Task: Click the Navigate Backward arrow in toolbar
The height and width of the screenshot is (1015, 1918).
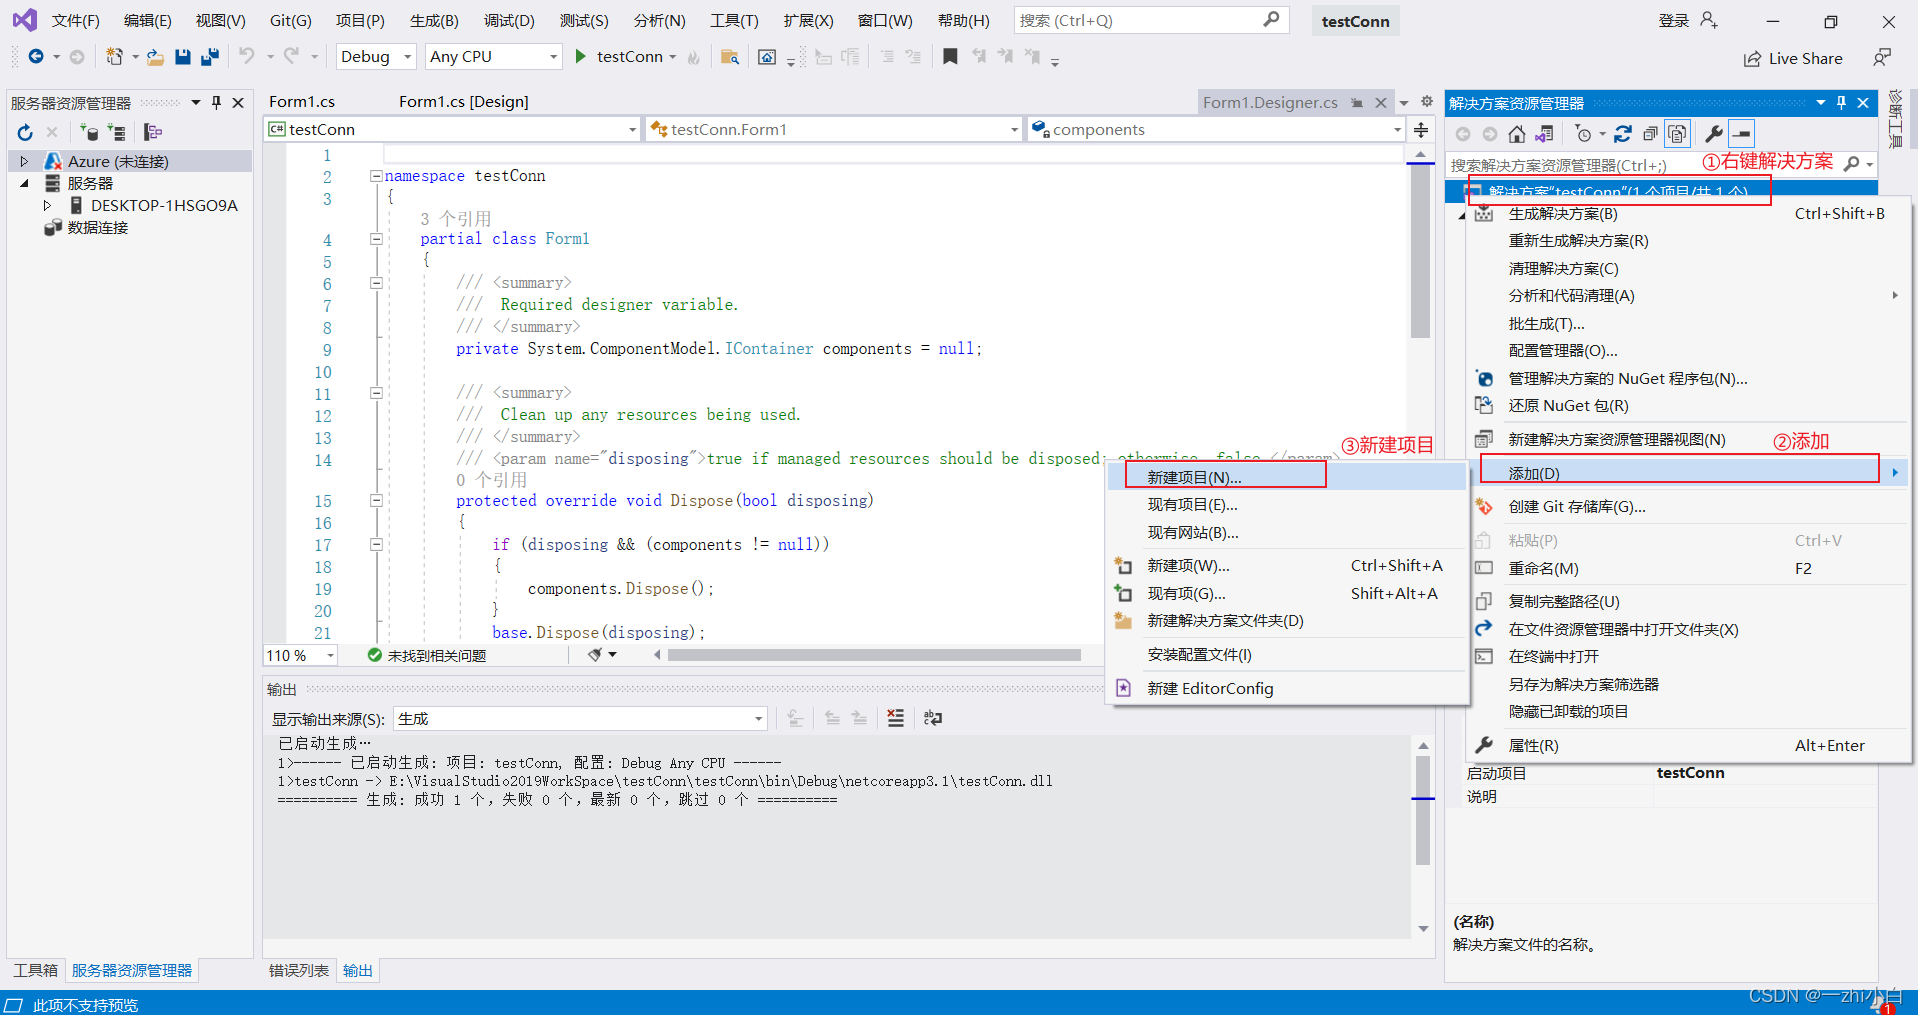Action: (36, 57)
